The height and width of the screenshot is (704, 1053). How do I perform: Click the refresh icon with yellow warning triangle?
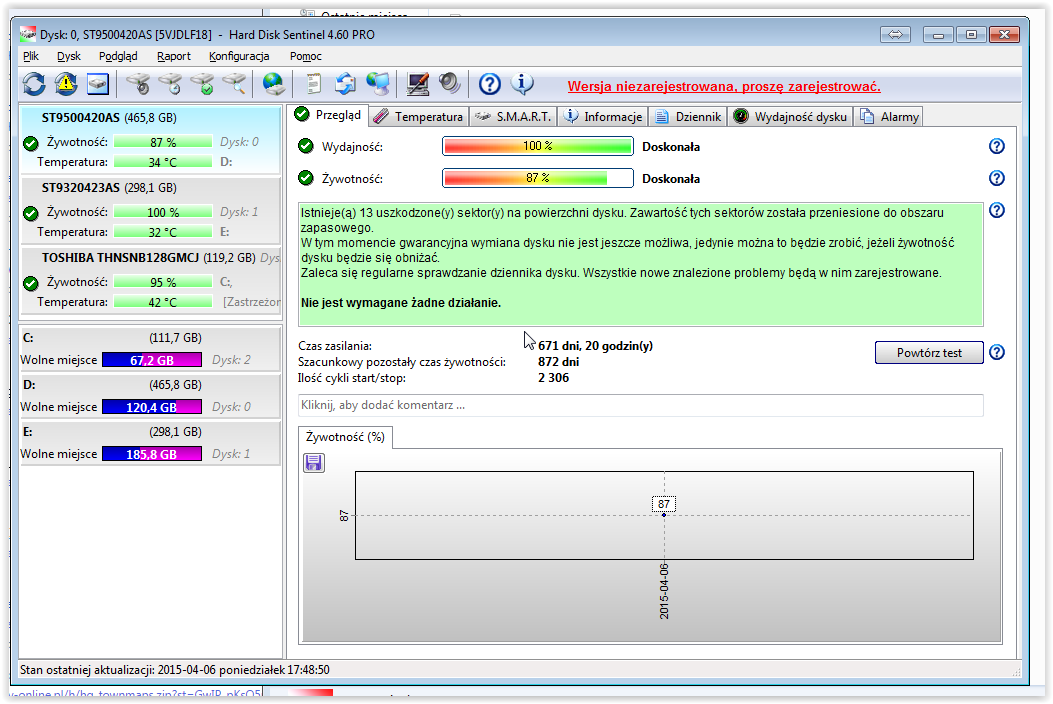point(66,84)
